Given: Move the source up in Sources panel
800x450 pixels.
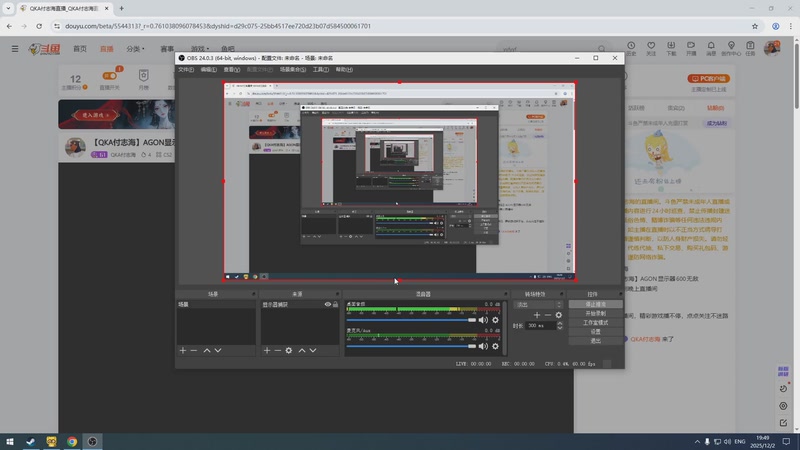Looking at the screenshot, I should (302, 351).
